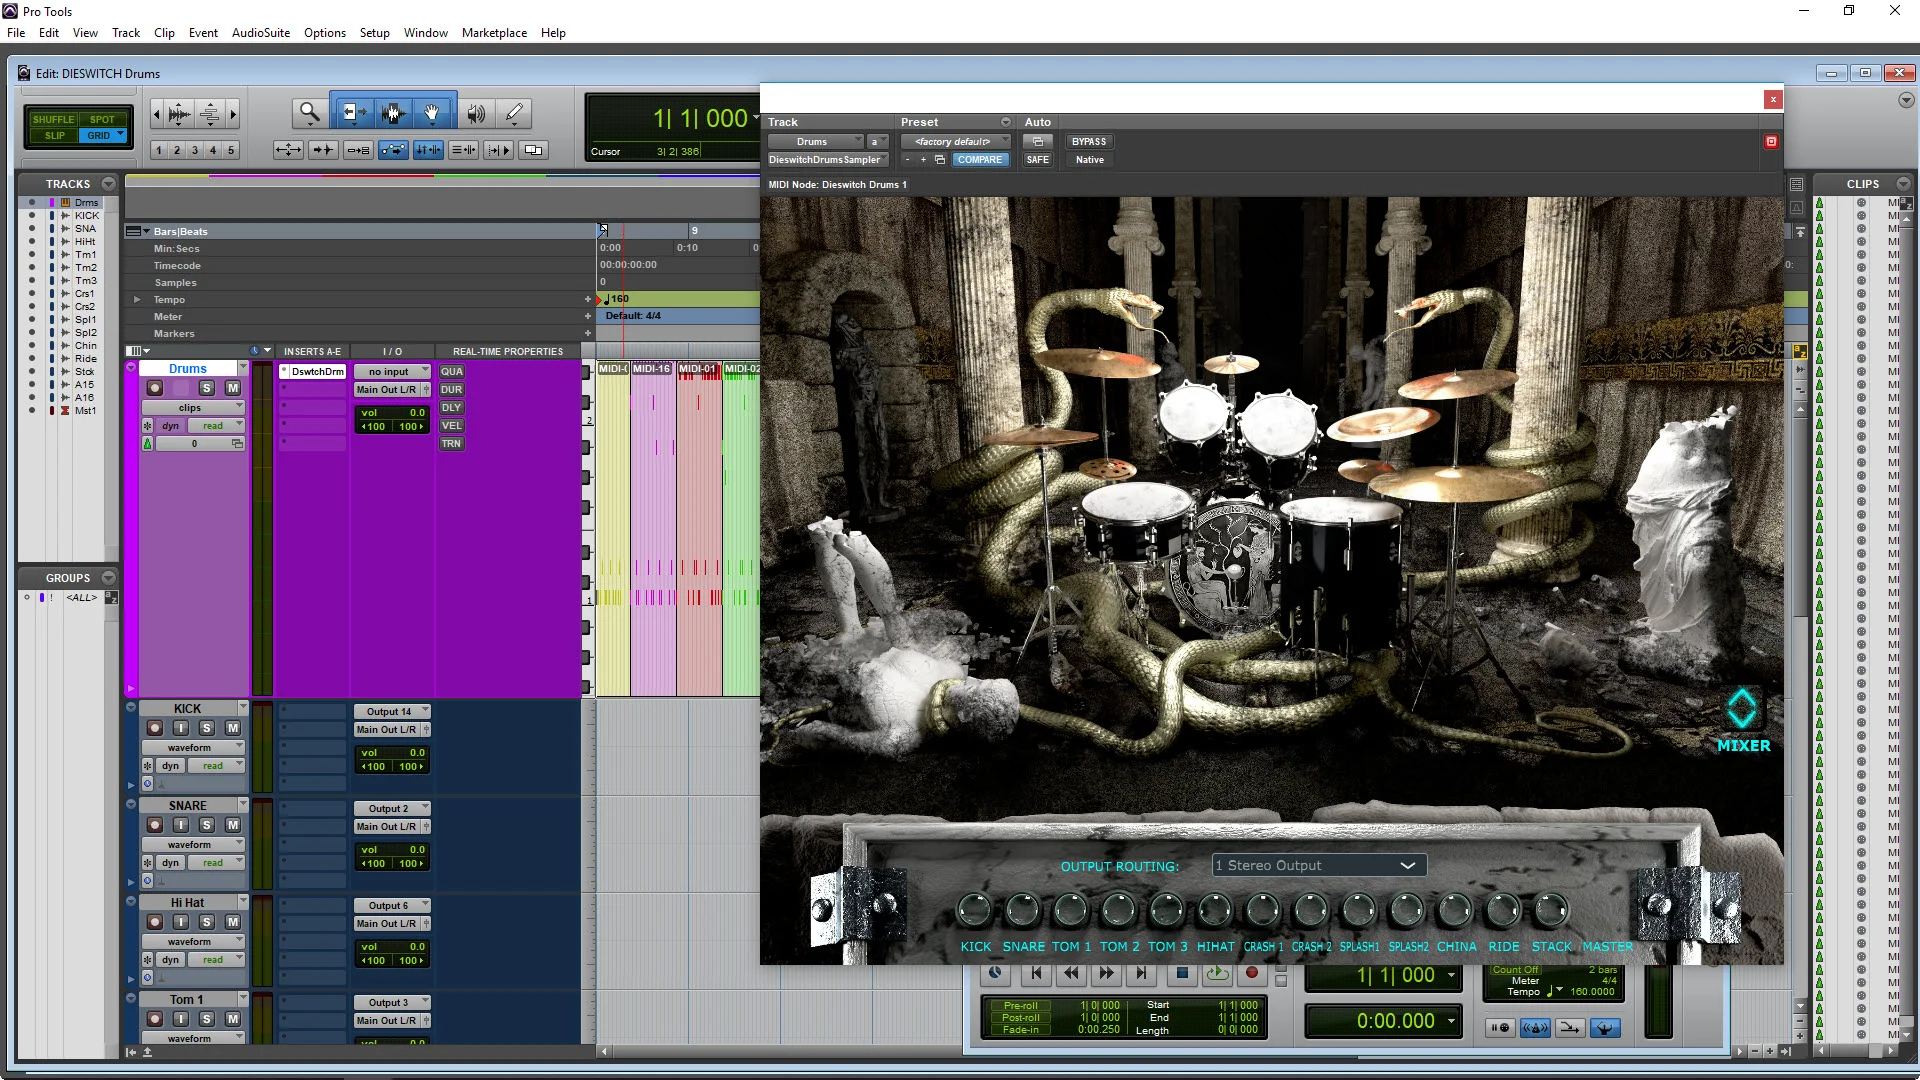The width and height of the screenshot is (1920, 1080).
Task: Select the Trim tool
Action: [x=354, y=113]
